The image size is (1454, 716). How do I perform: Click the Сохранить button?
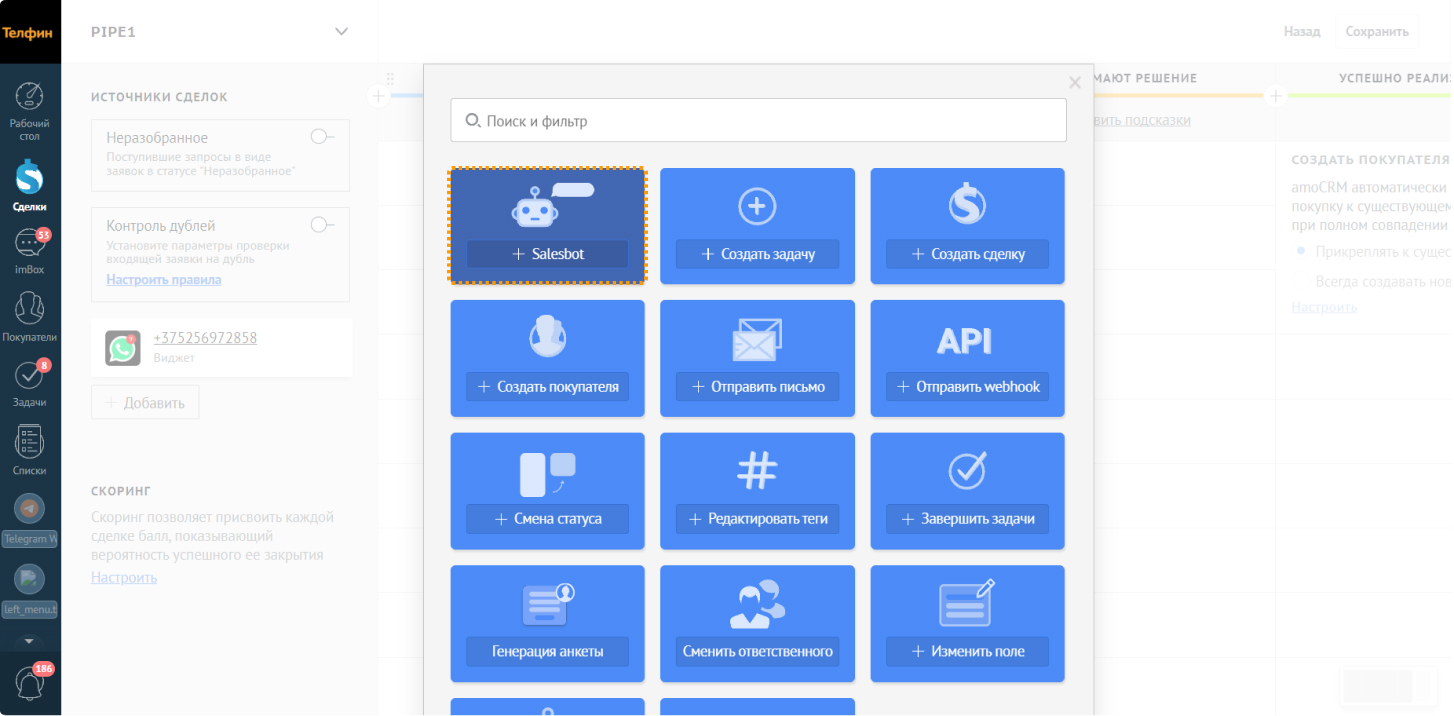click(1376, 32)
